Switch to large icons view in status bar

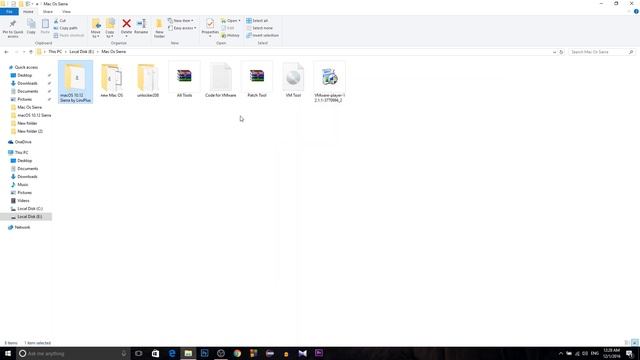(635, 343)
